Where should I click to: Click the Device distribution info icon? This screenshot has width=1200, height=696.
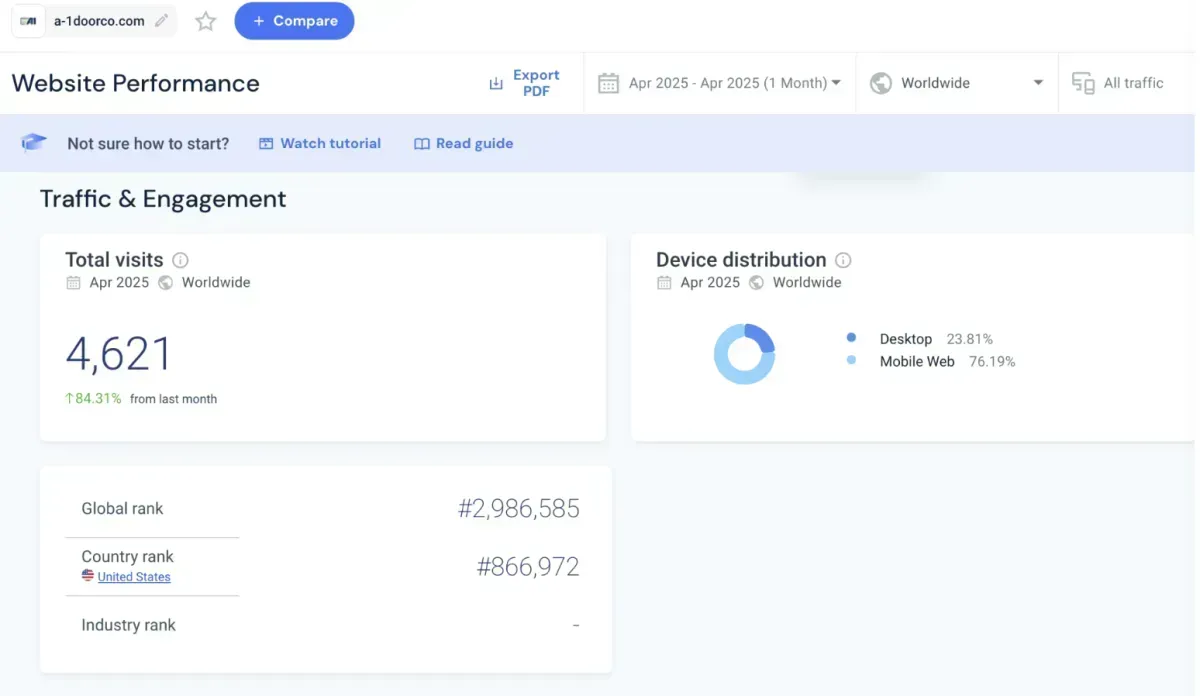tap(843, 260)
